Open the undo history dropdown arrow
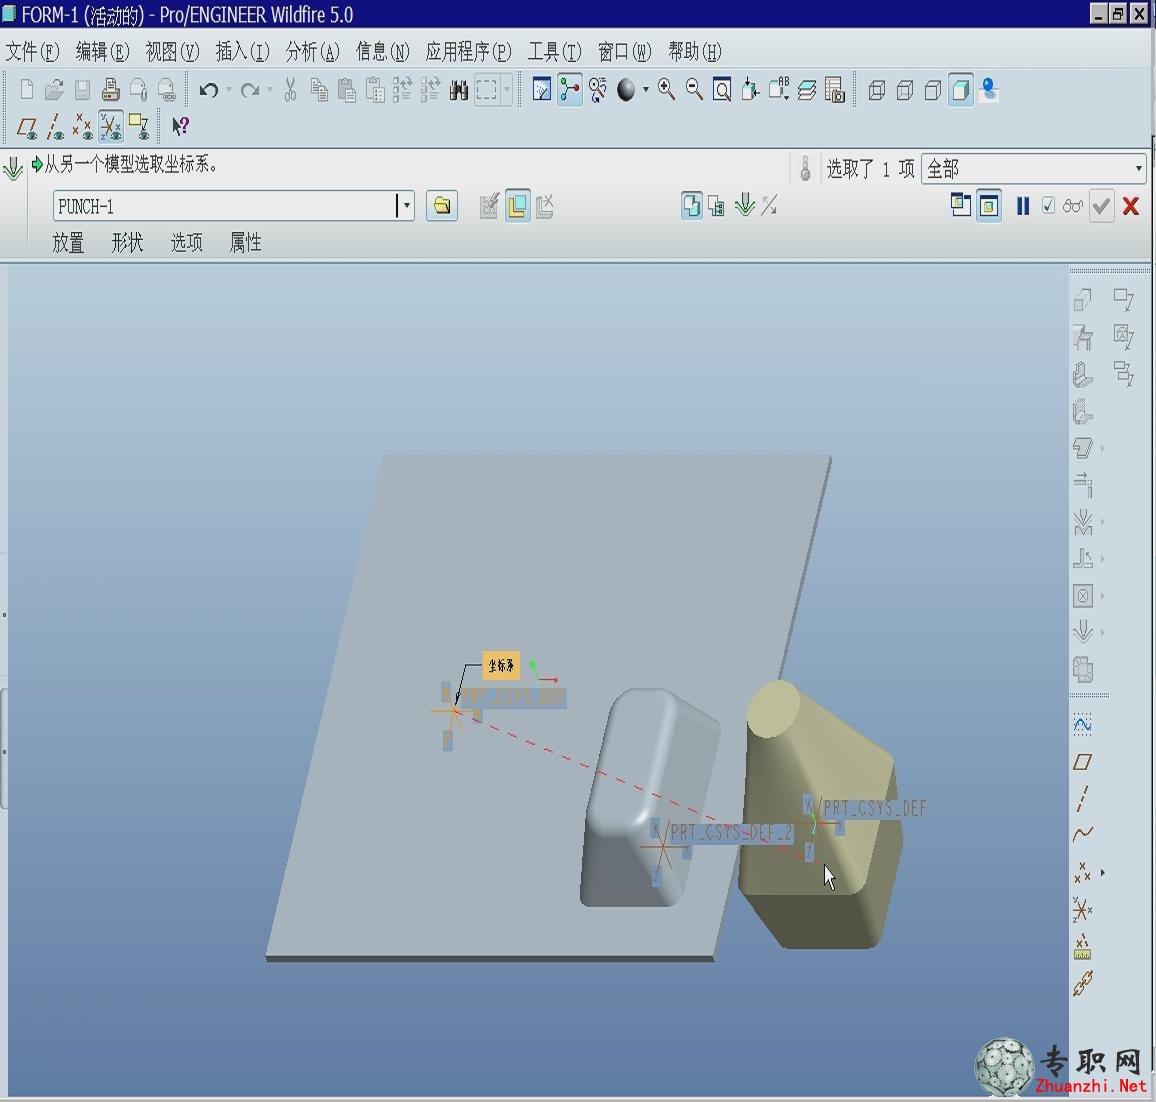The height and width of the screenshot is (1102, 1156). click(229, 90)
